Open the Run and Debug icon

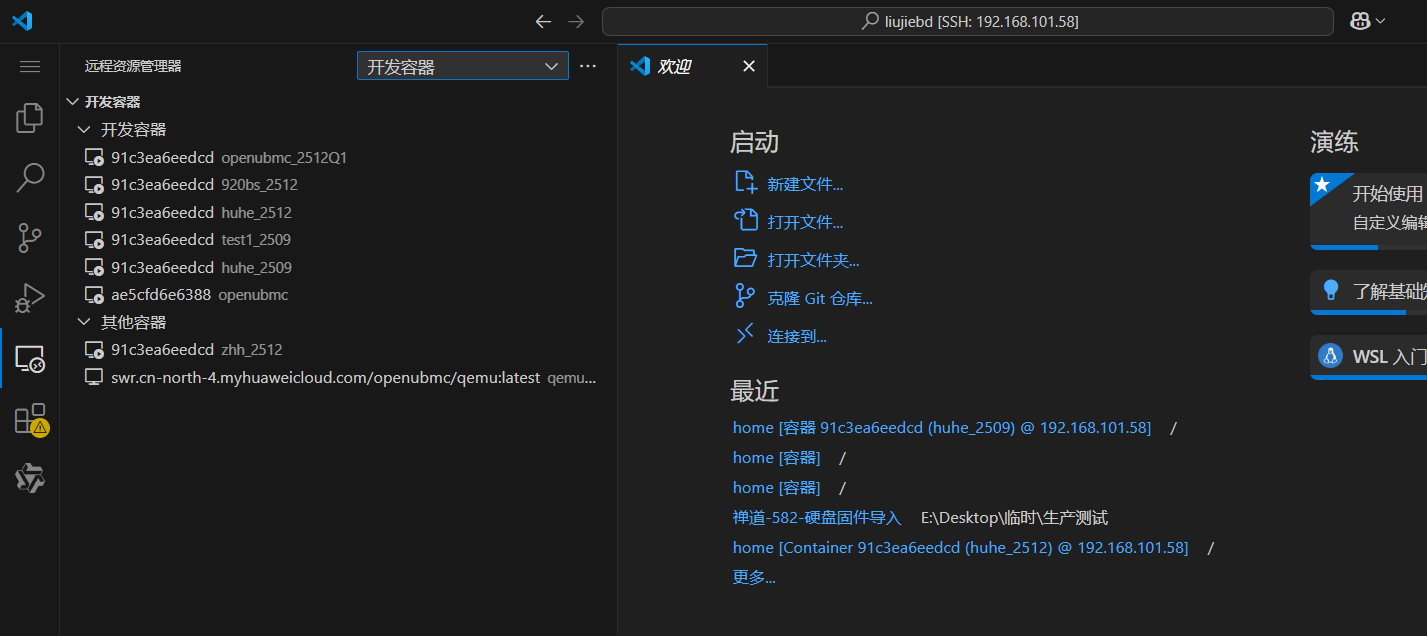click(x=30, y=298)
